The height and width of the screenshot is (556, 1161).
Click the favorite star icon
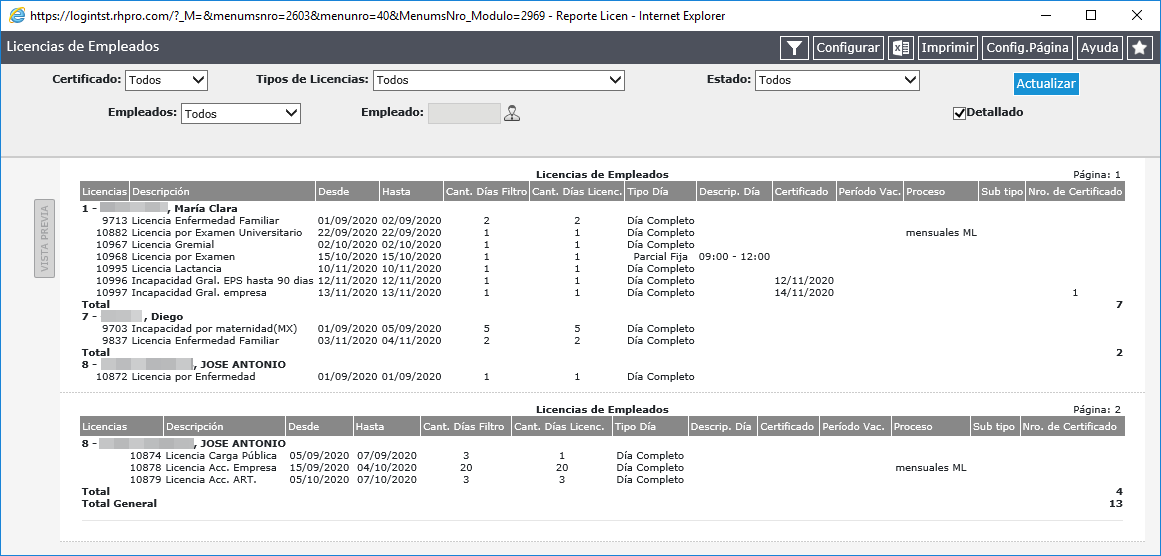click(x=1140, y=47)
